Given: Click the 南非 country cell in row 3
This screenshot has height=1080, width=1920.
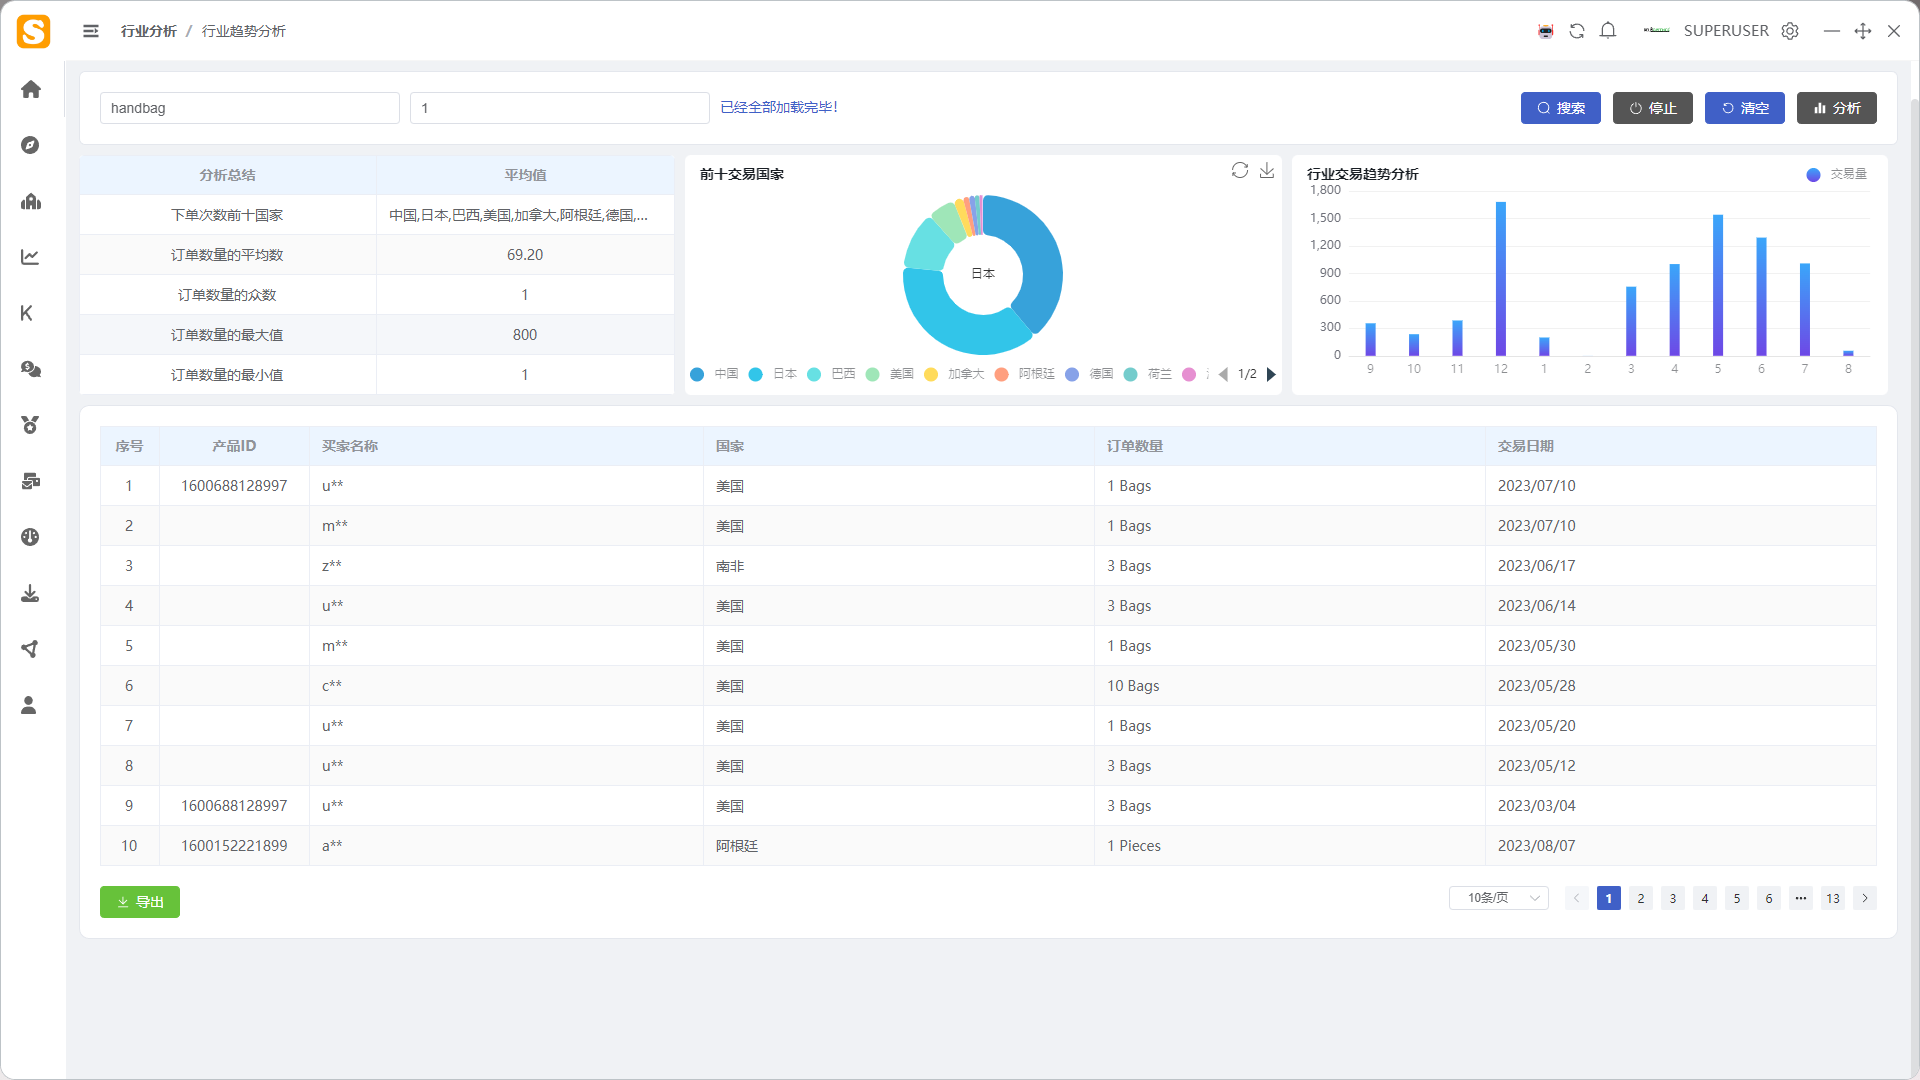Looking at the screenshot, I should pyautogui.click(x=899, y=566).
